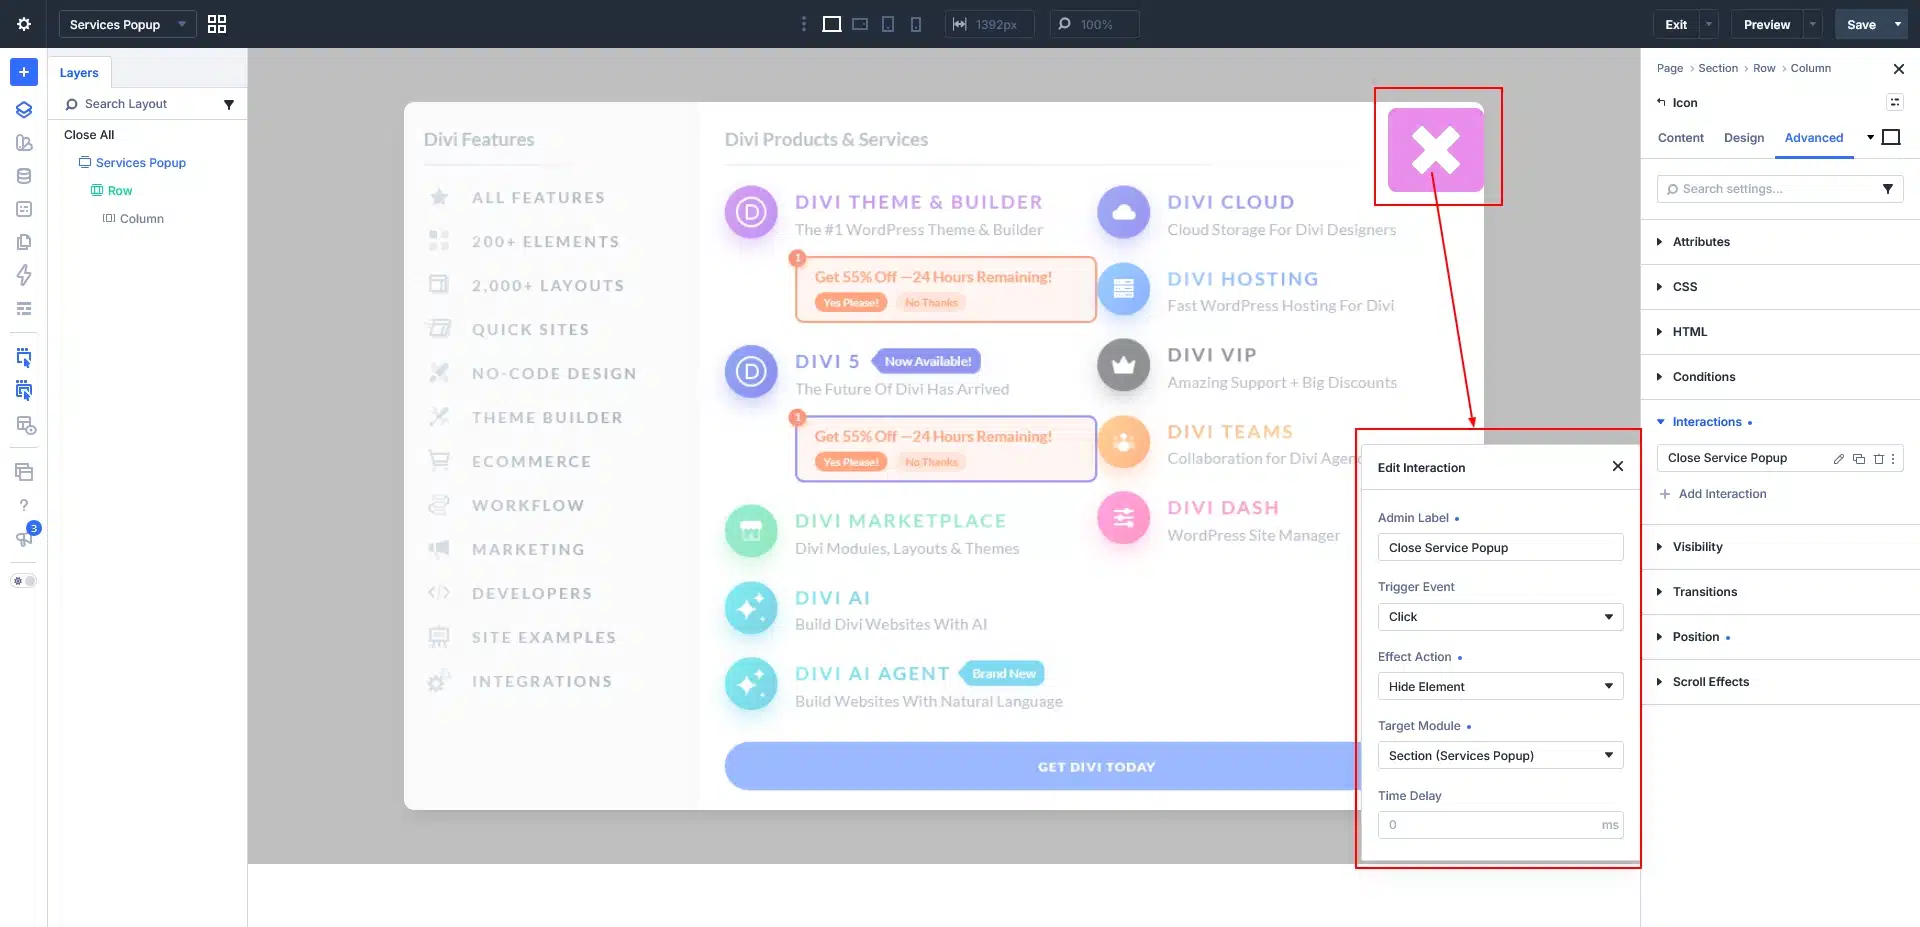The height and width of the screenshot is (927, 1920).
Task: Delete the Close Service Popup interaction trash icon
Action: pos(1879,459)
